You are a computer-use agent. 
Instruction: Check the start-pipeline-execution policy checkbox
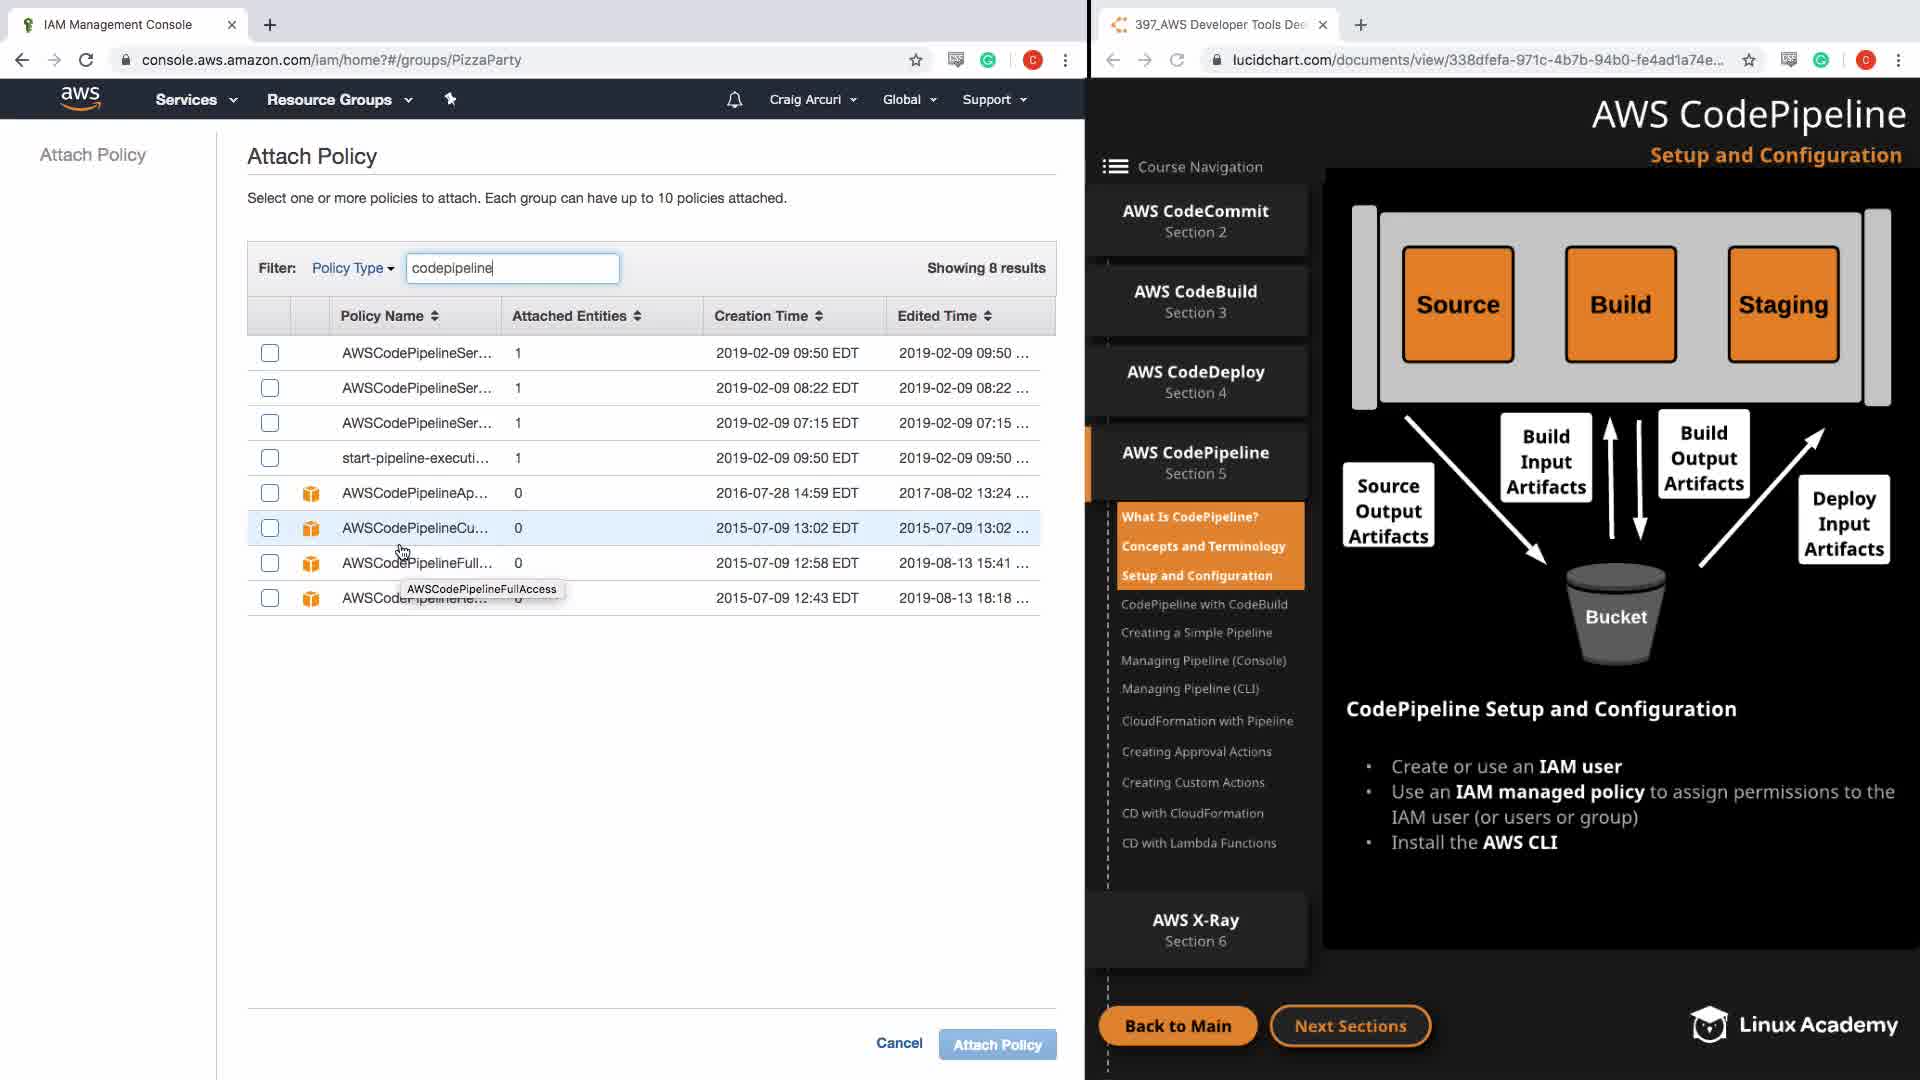(x=270, y=458)
